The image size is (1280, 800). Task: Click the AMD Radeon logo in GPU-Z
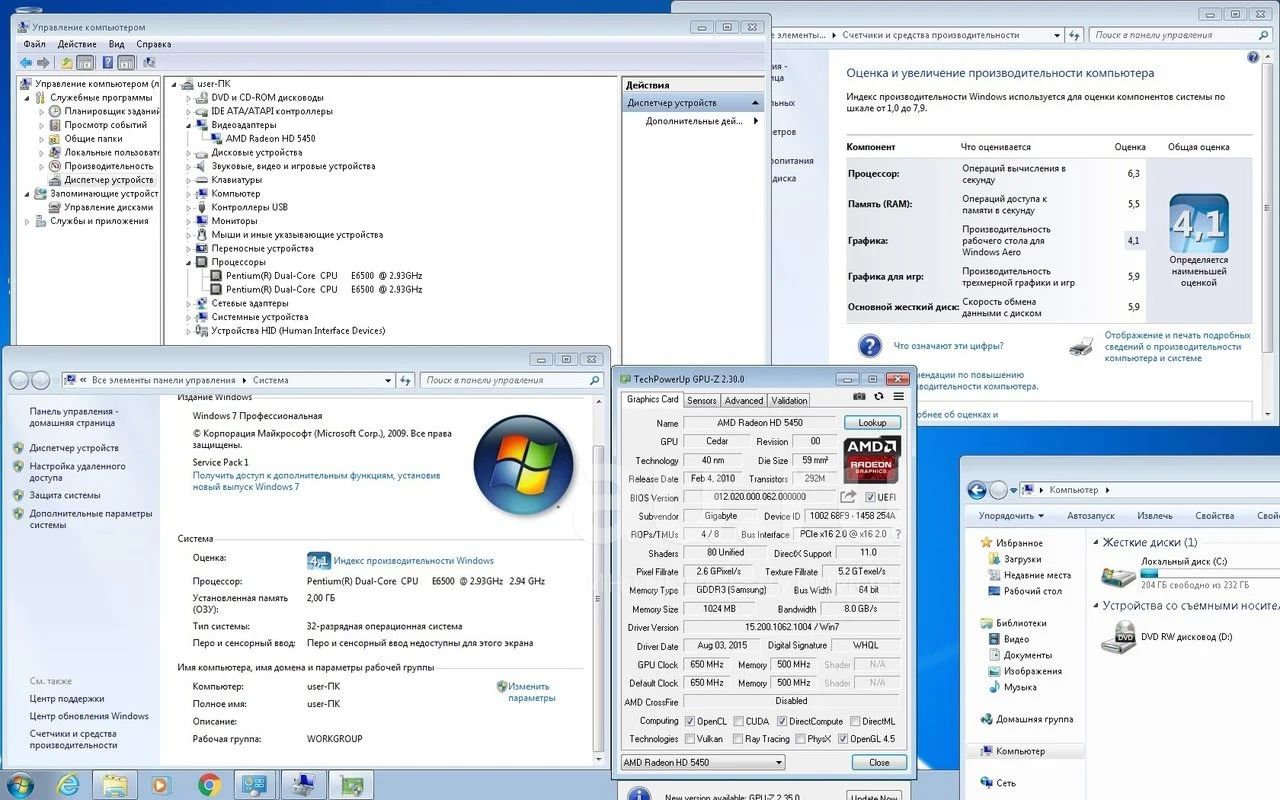click(x=872, y=461)
